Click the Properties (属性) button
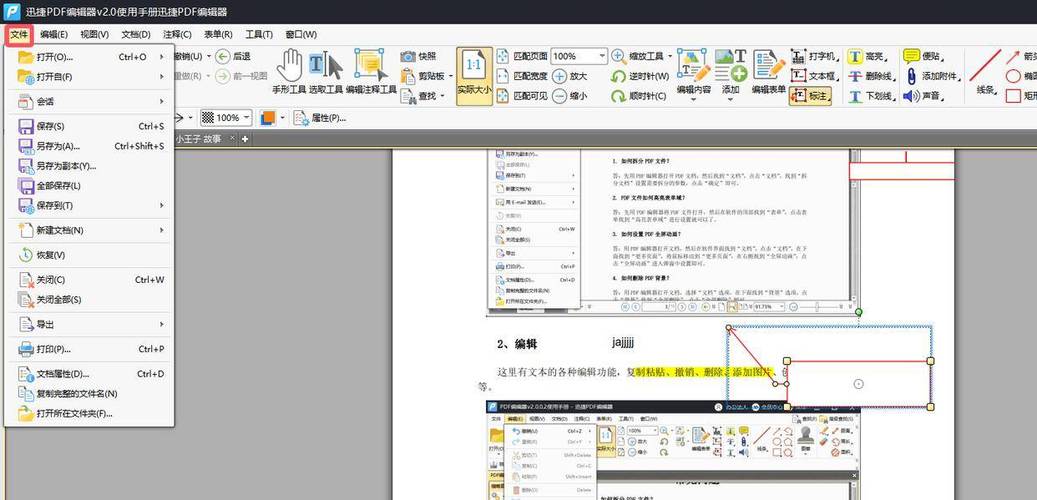Image resolution: width=1037 pixels, height=500 pixels. click(320, 118)
